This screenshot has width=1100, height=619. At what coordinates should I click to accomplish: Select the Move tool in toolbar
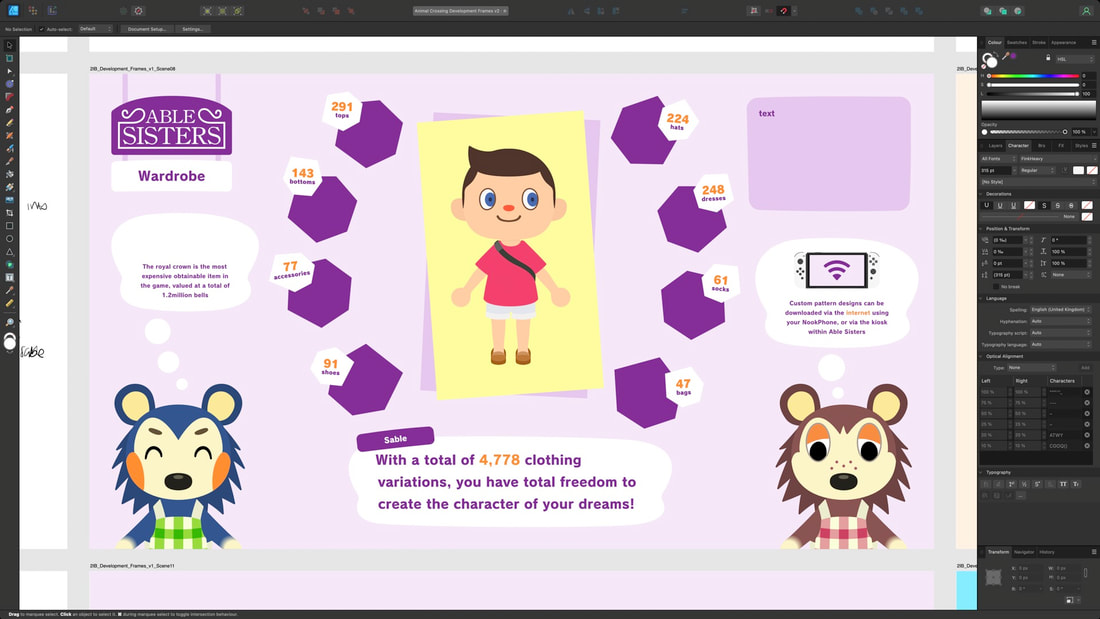point(9,45)
